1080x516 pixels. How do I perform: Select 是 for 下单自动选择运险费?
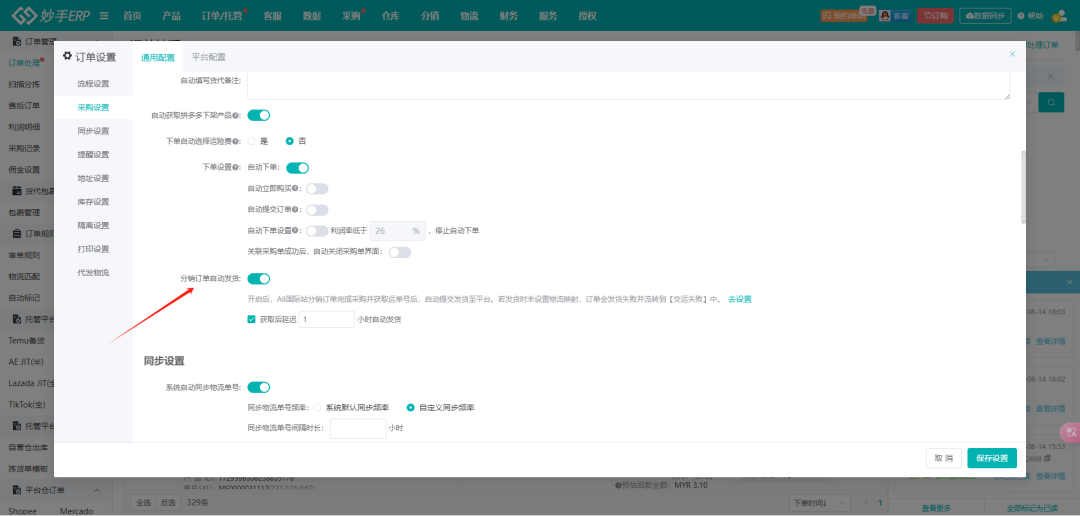pyautogui.click(x=252, y=141)
